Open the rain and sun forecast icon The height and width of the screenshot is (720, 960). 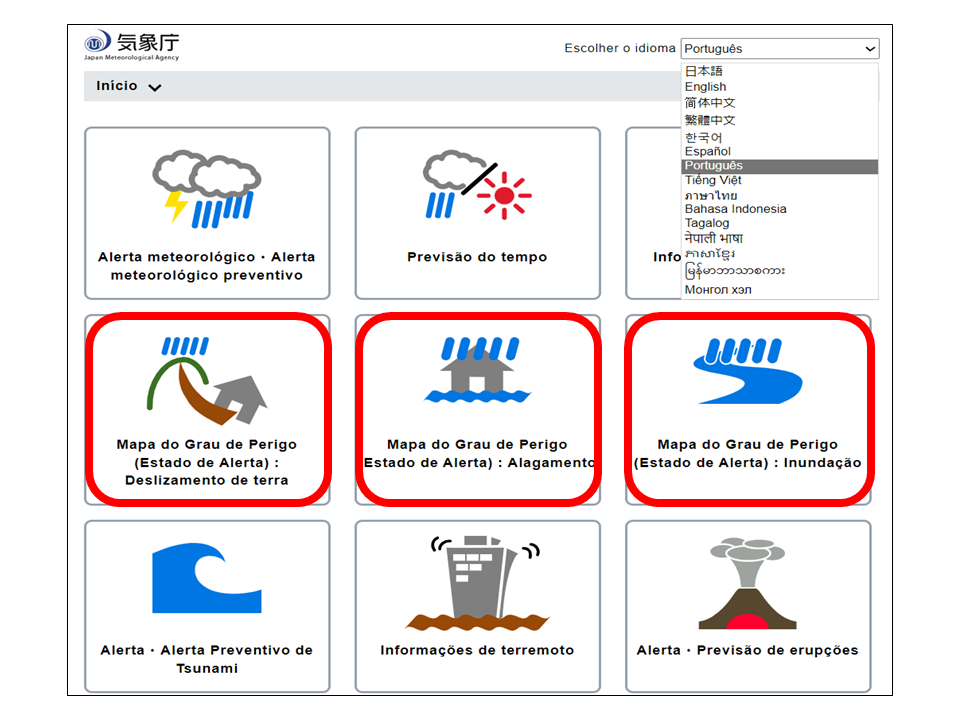click(477, 186)
